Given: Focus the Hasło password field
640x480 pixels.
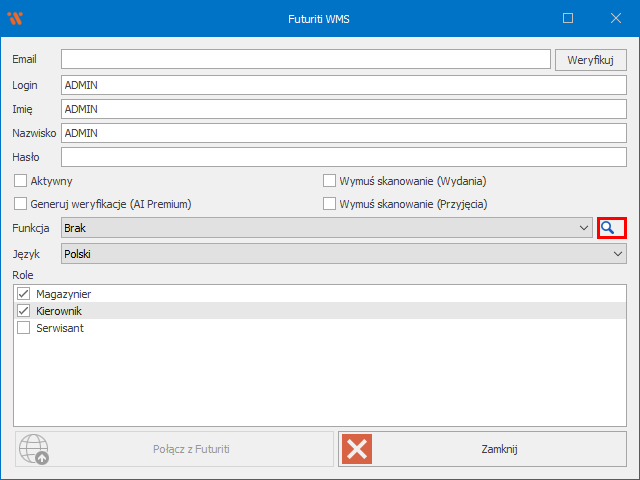Looking at the screenshot, I should (x=343, y=157).
